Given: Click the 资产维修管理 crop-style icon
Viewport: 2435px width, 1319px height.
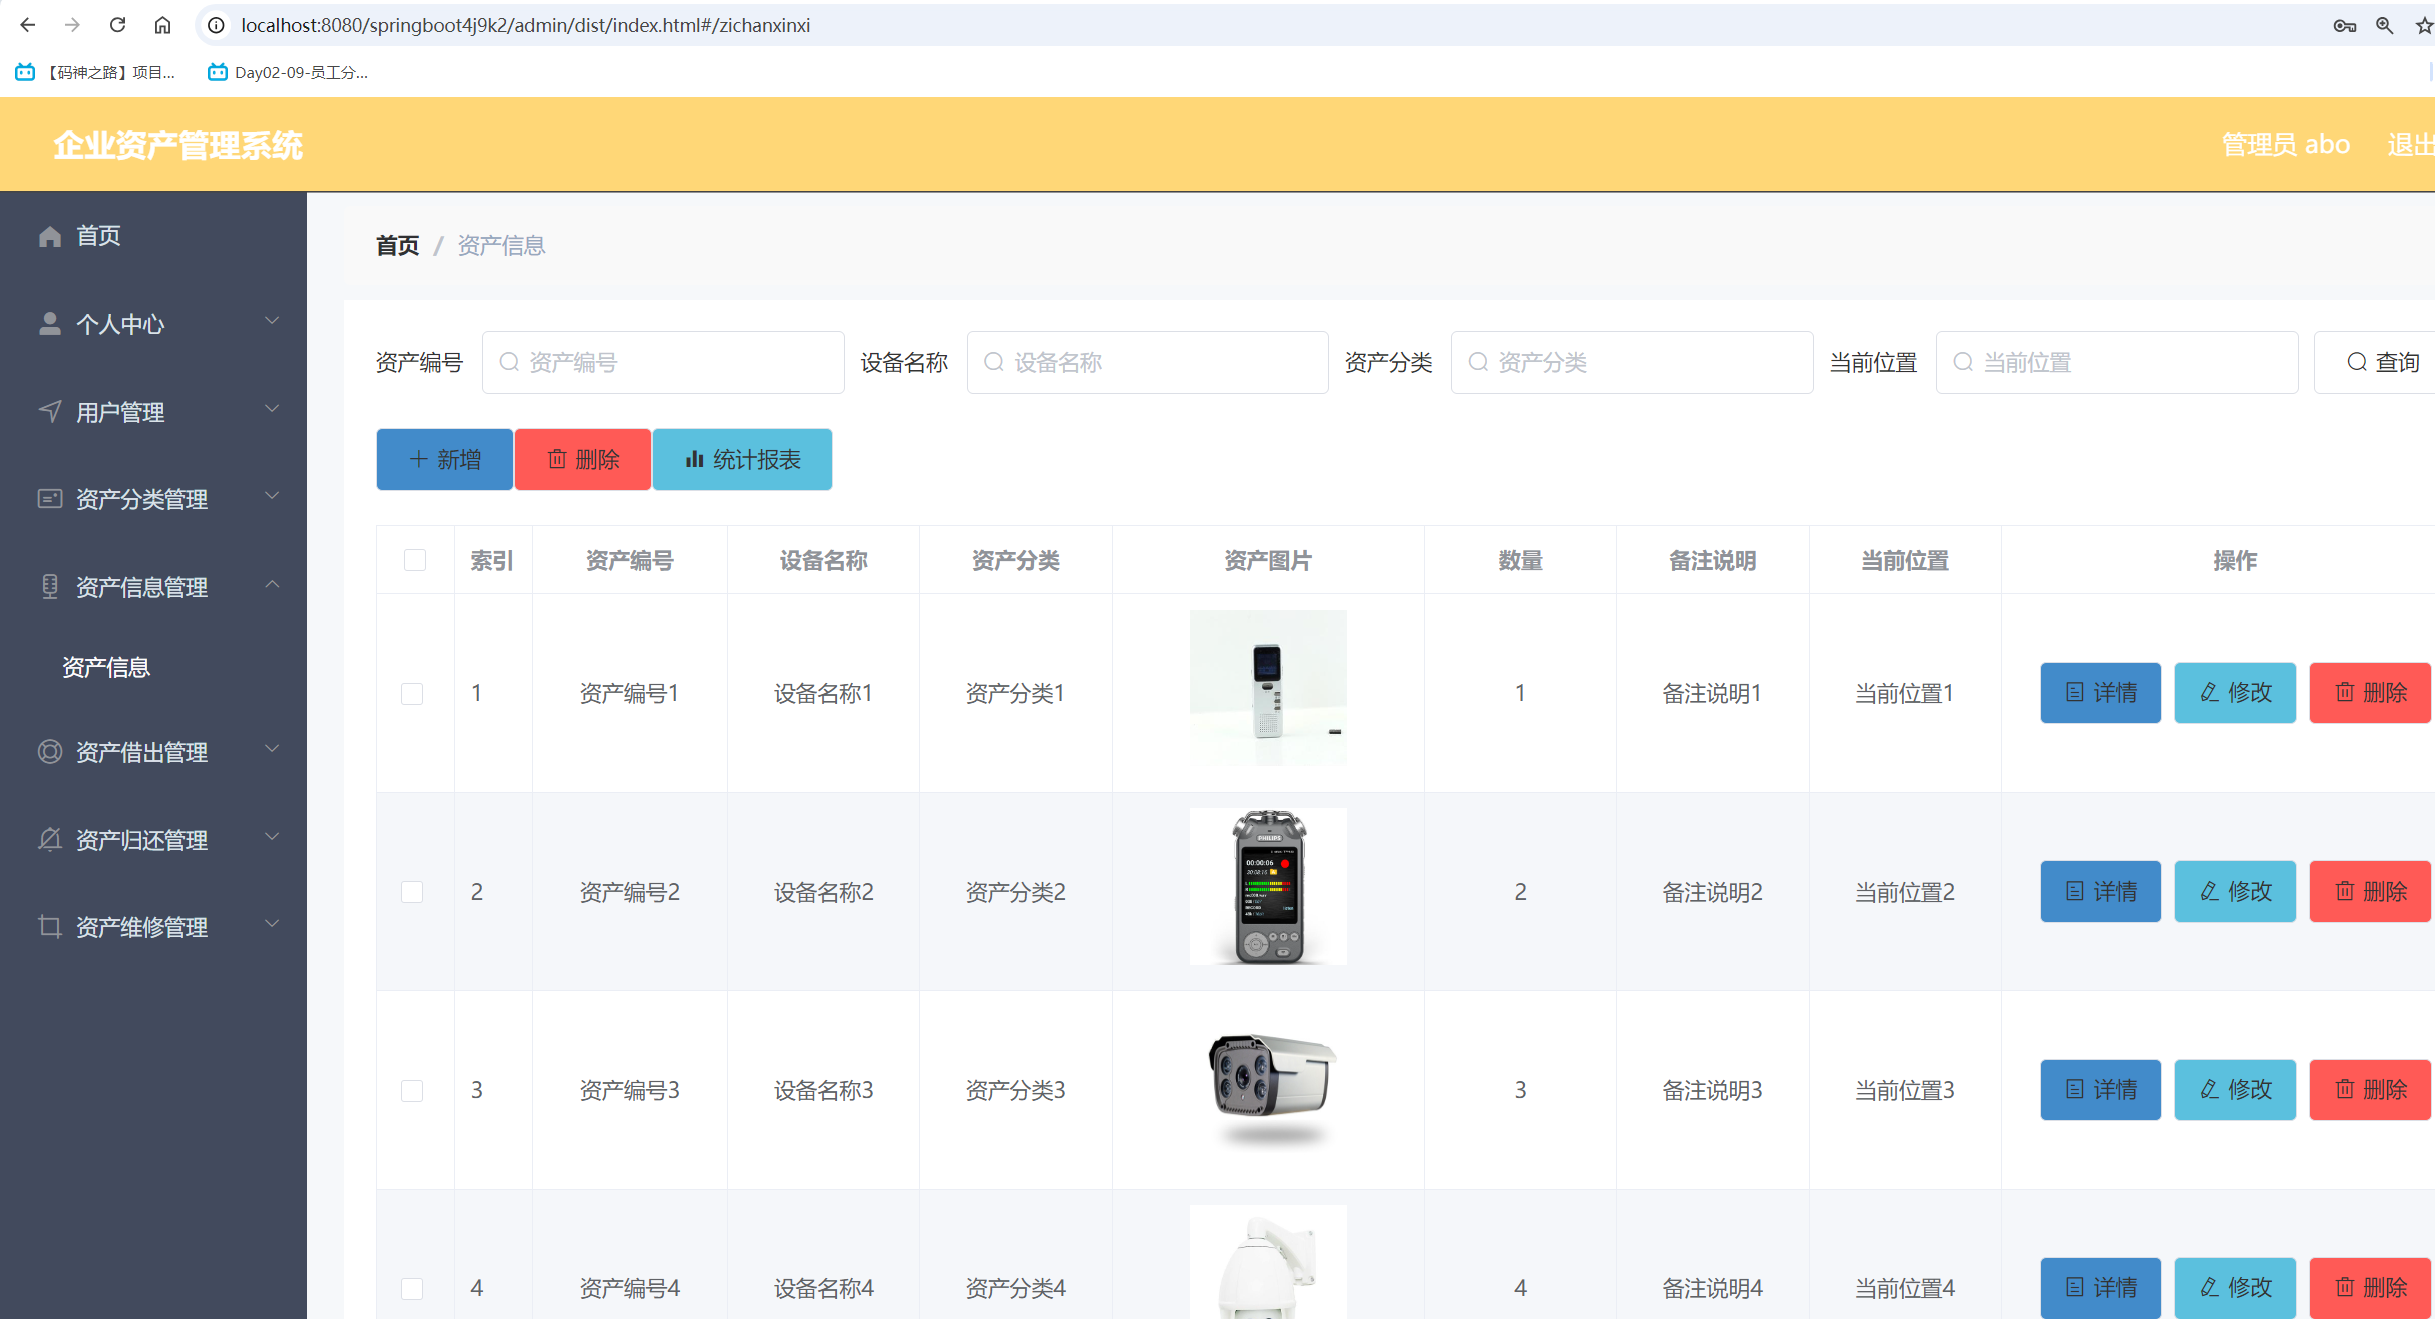Looking at the screenshot, I should [50, 926].
